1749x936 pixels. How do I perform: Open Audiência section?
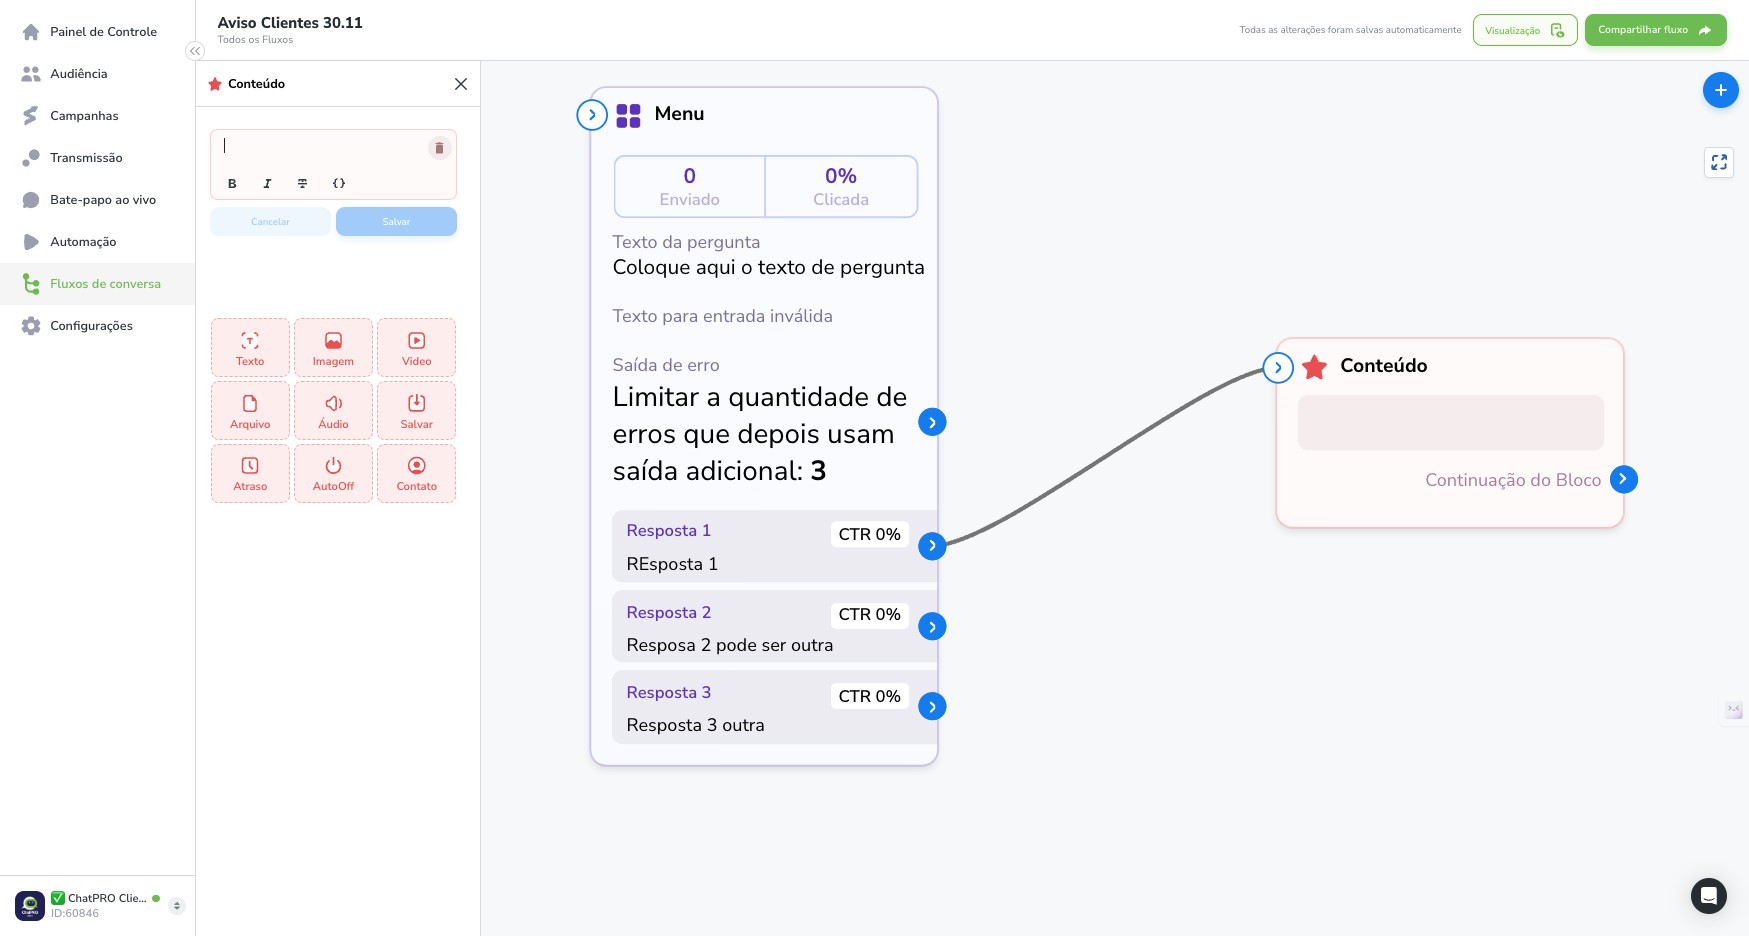pyautogui.click(x=97, y=74)
